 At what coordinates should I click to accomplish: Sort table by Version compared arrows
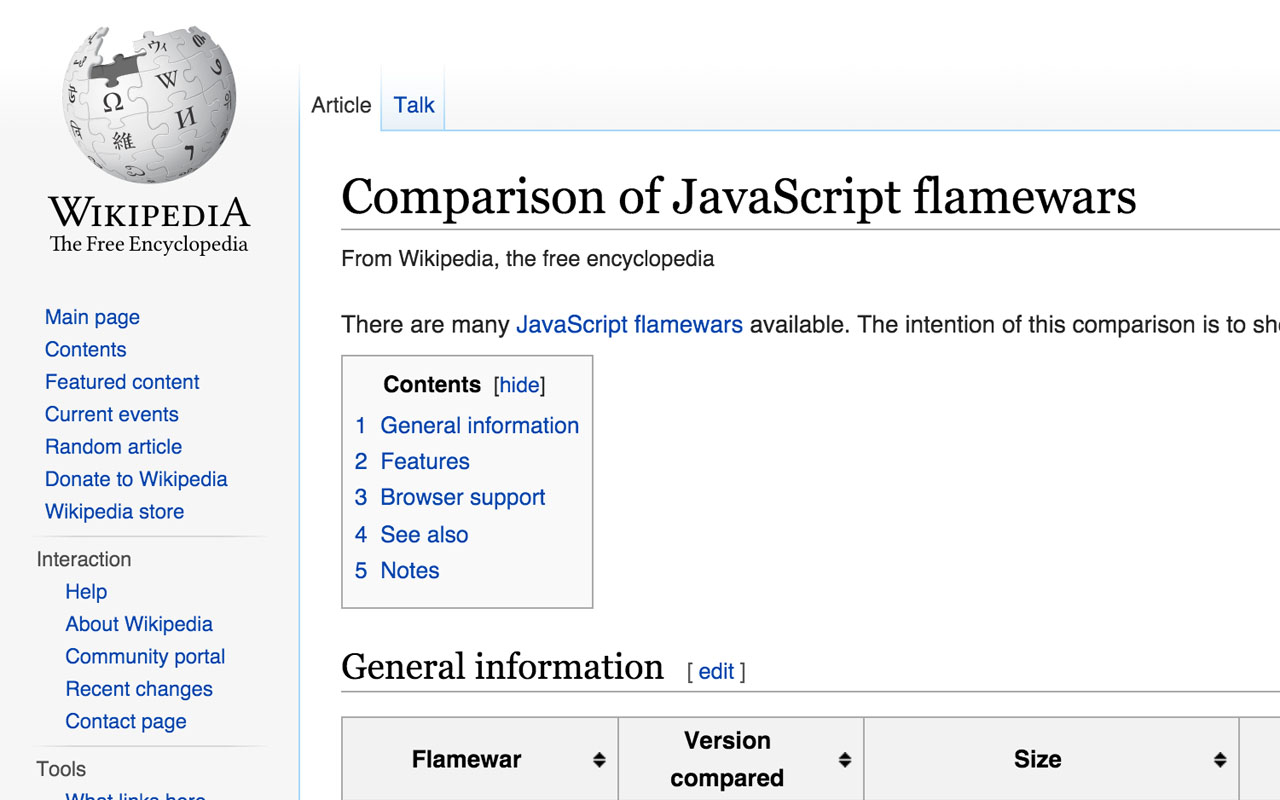[844, 760]
